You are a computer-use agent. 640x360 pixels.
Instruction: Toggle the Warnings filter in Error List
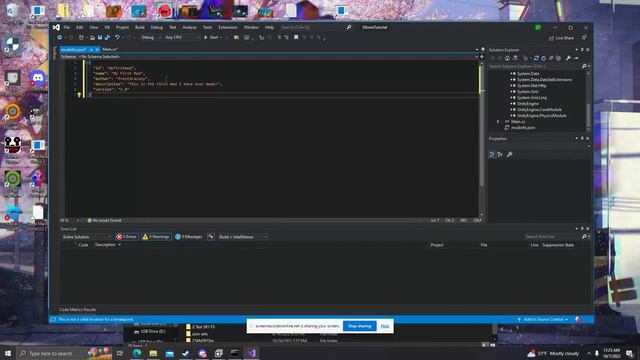pyautogui.click(x=156, y=237)
